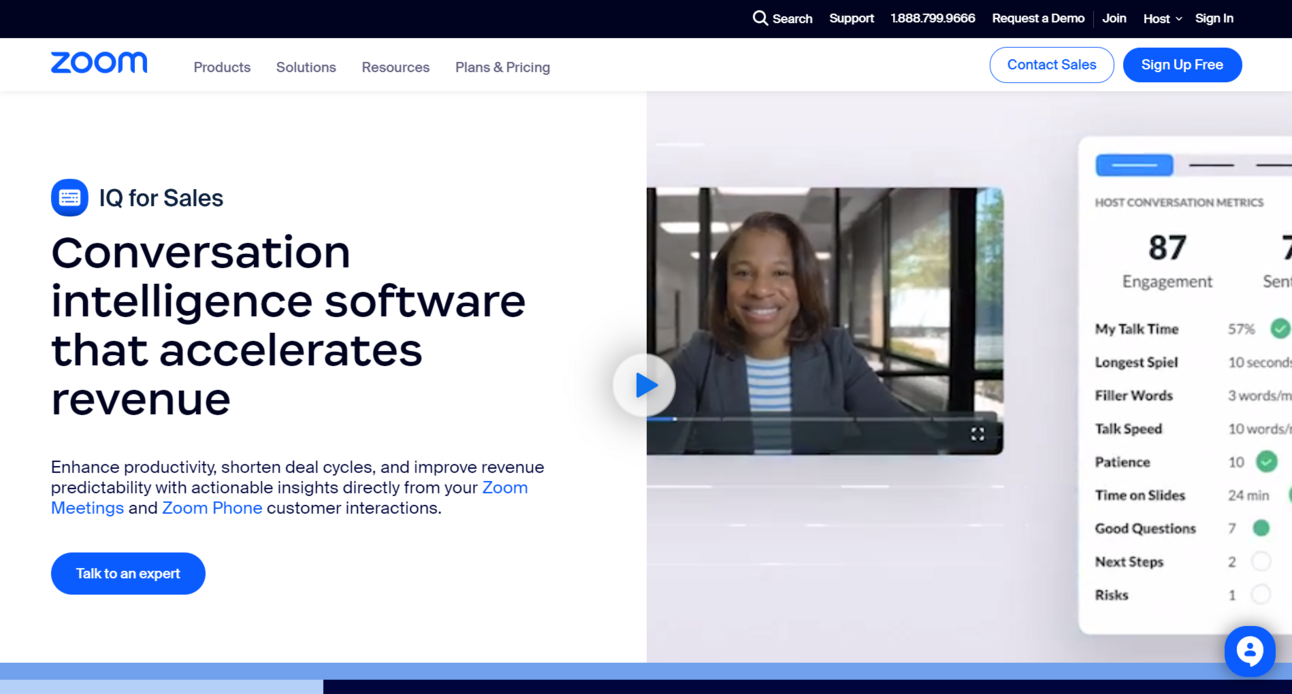Click the Patience green checkmark
This screenshot has width=1292, height=694.
(x=1267, y=461)
